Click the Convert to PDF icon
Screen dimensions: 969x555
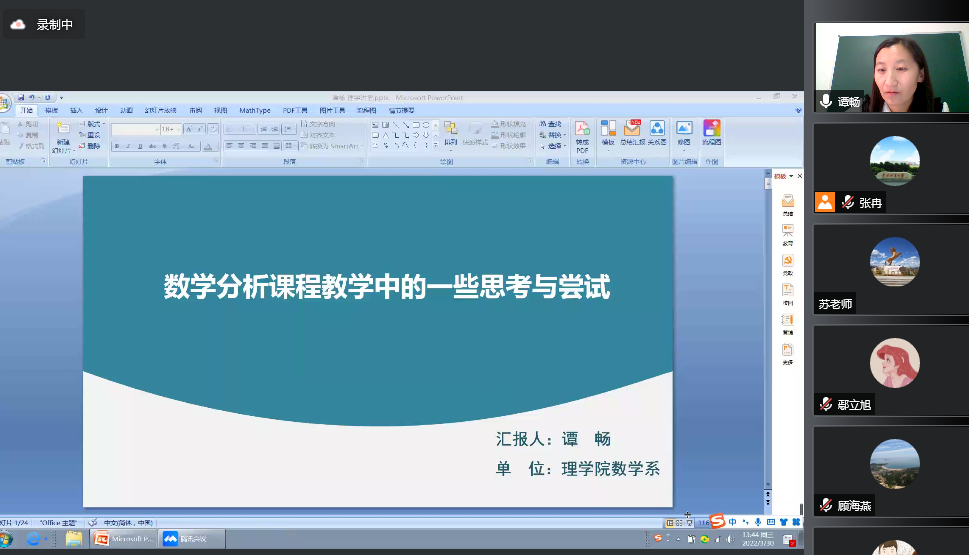pyautogui.click(x=582, y=134)
